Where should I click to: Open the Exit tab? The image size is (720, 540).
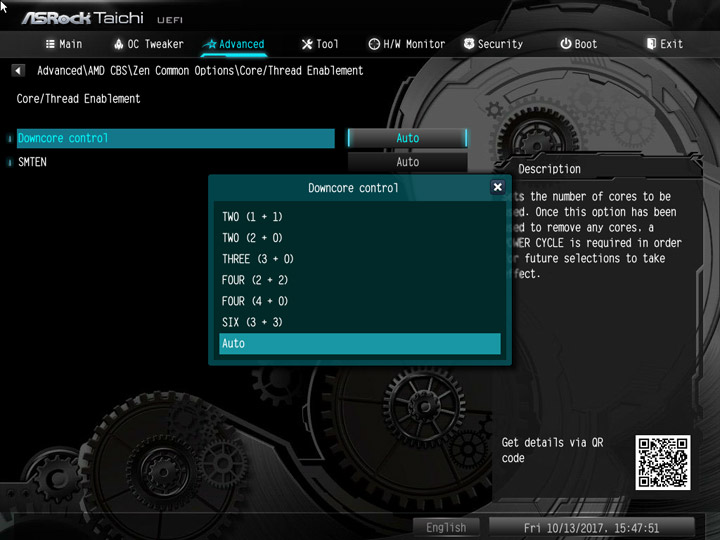tap(664, 44)
